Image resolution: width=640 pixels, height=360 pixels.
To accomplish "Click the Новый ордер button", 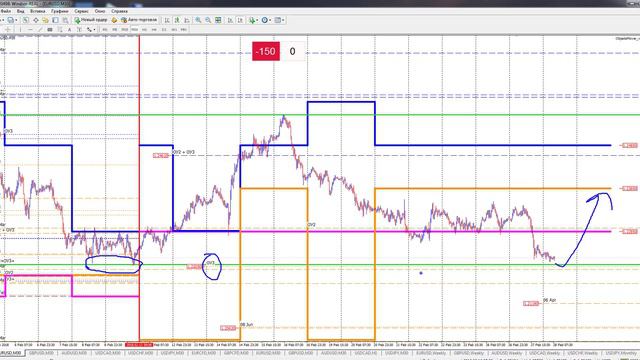I will (x=91, y=20).
